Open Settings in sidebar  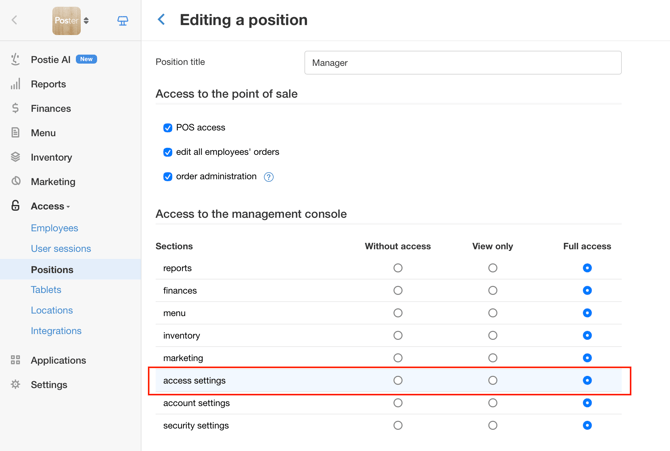coord(49,385)
